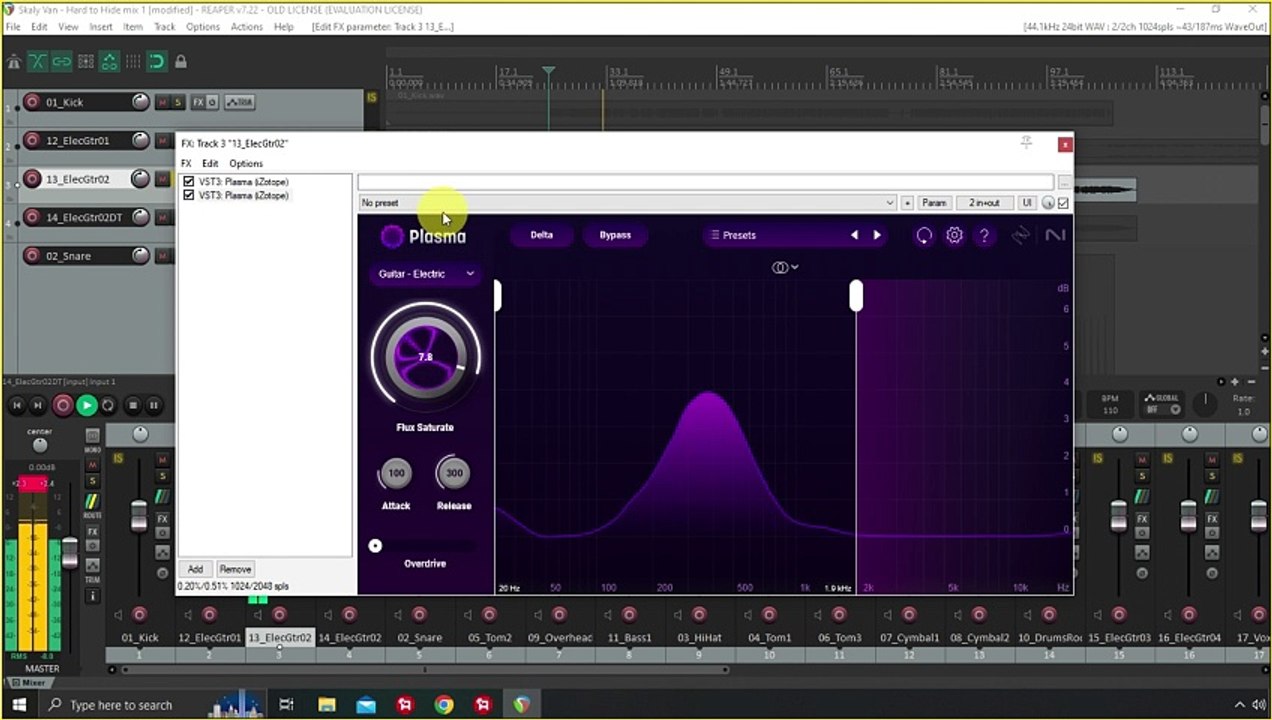Click Remove button in FX window
Screen dimensions: 1272x720
(x=235, y=569)
